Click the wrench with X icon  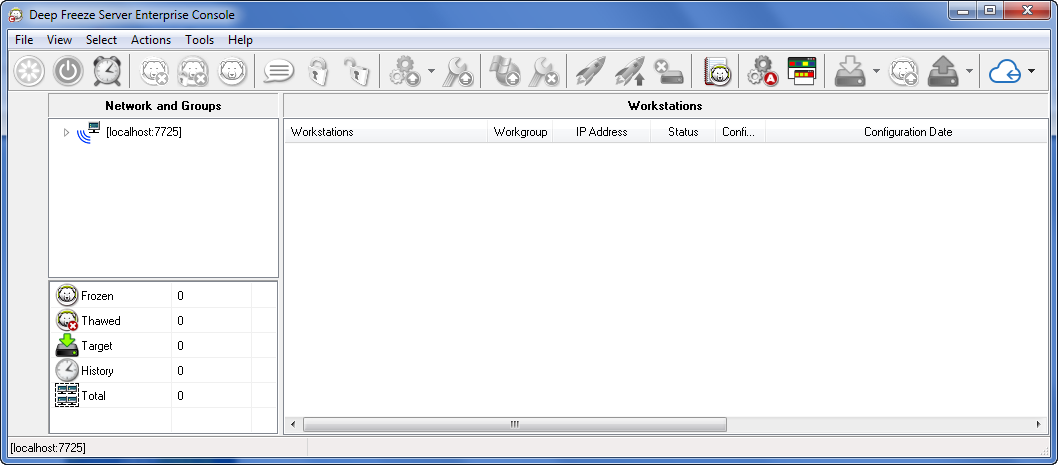(543, 70)
